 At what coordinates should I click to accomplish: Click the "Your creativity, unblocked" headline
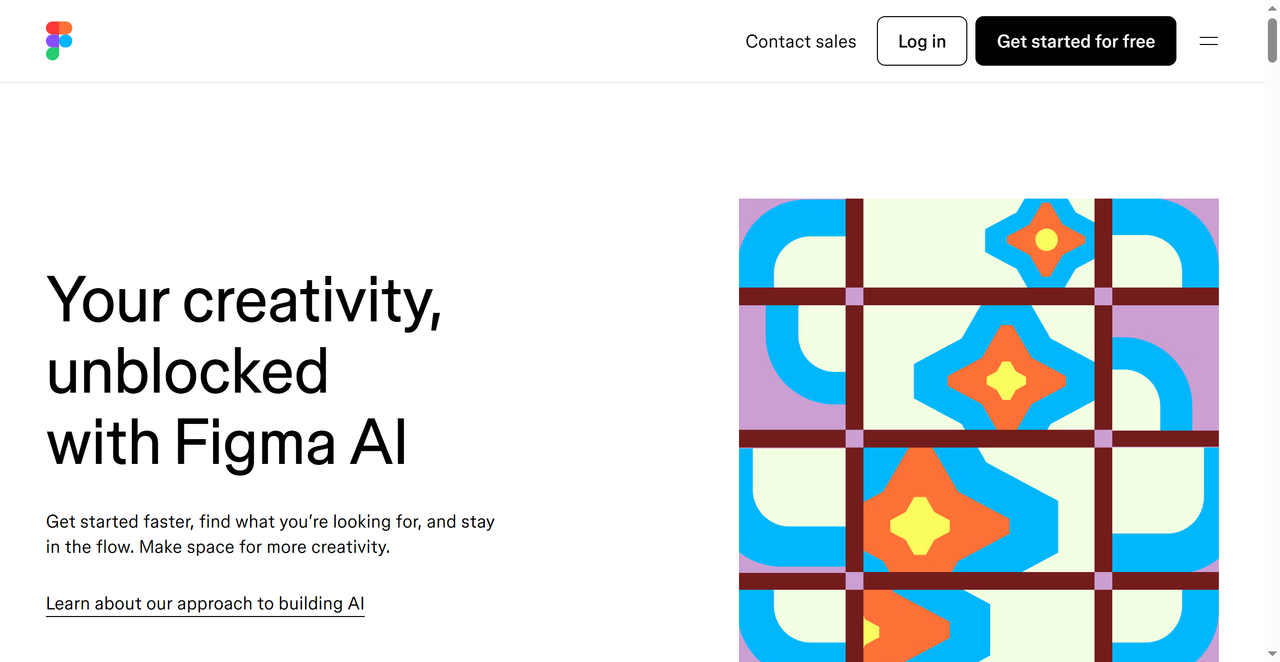244,335
